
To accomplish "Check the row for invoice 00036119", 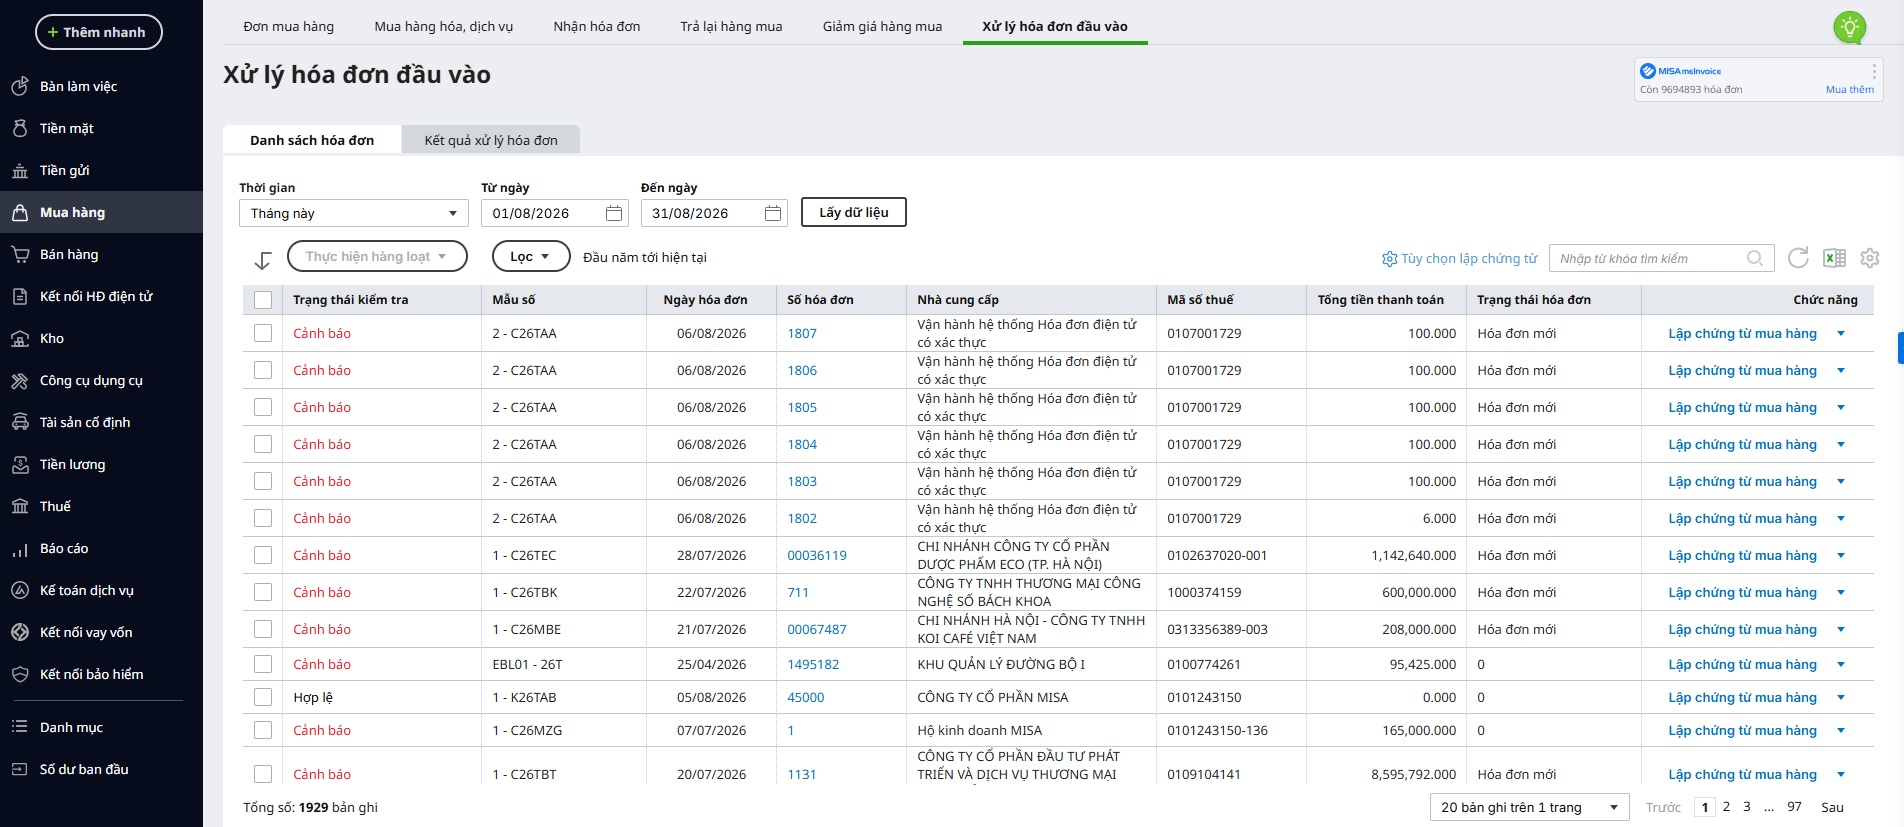I will tap(263, 555).
